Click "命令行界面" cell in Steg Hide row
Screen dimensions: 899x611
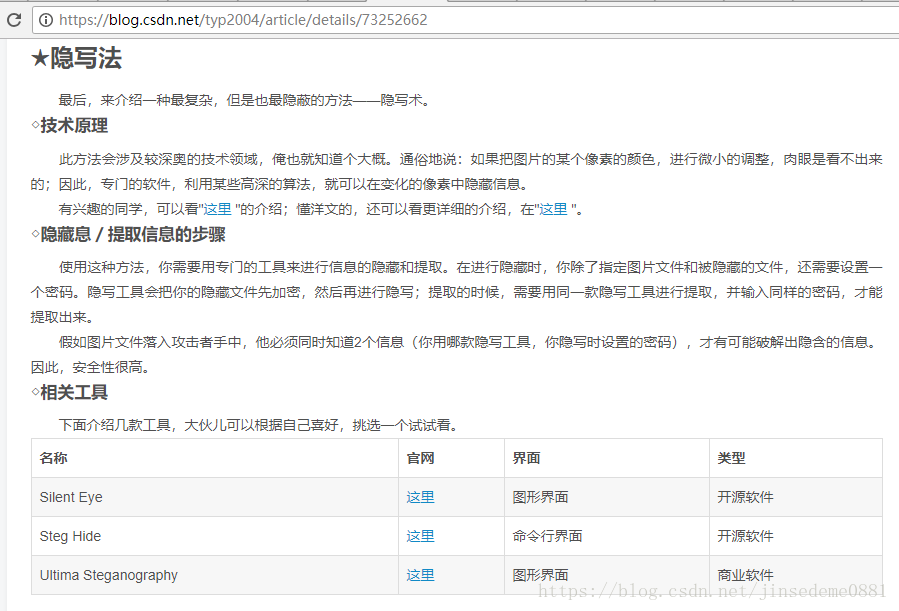click(x=607, y=536)
